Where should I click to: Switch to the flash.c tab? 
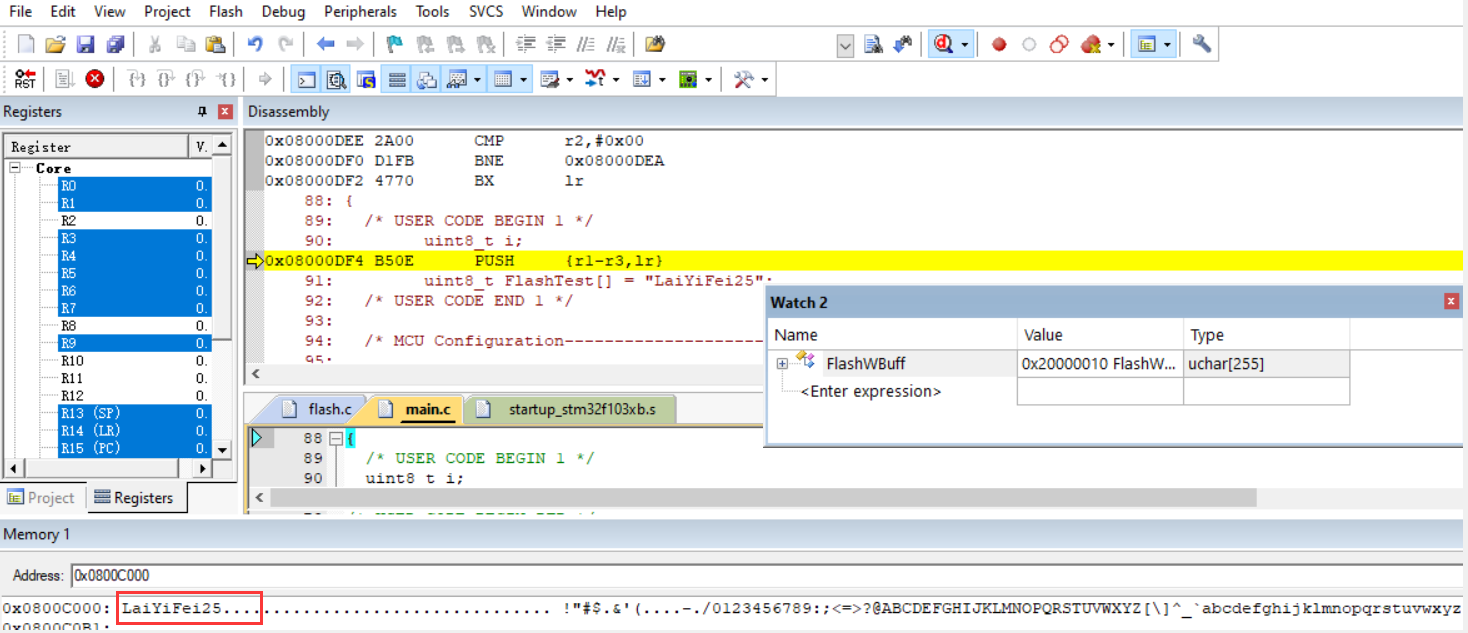[317, 409]
